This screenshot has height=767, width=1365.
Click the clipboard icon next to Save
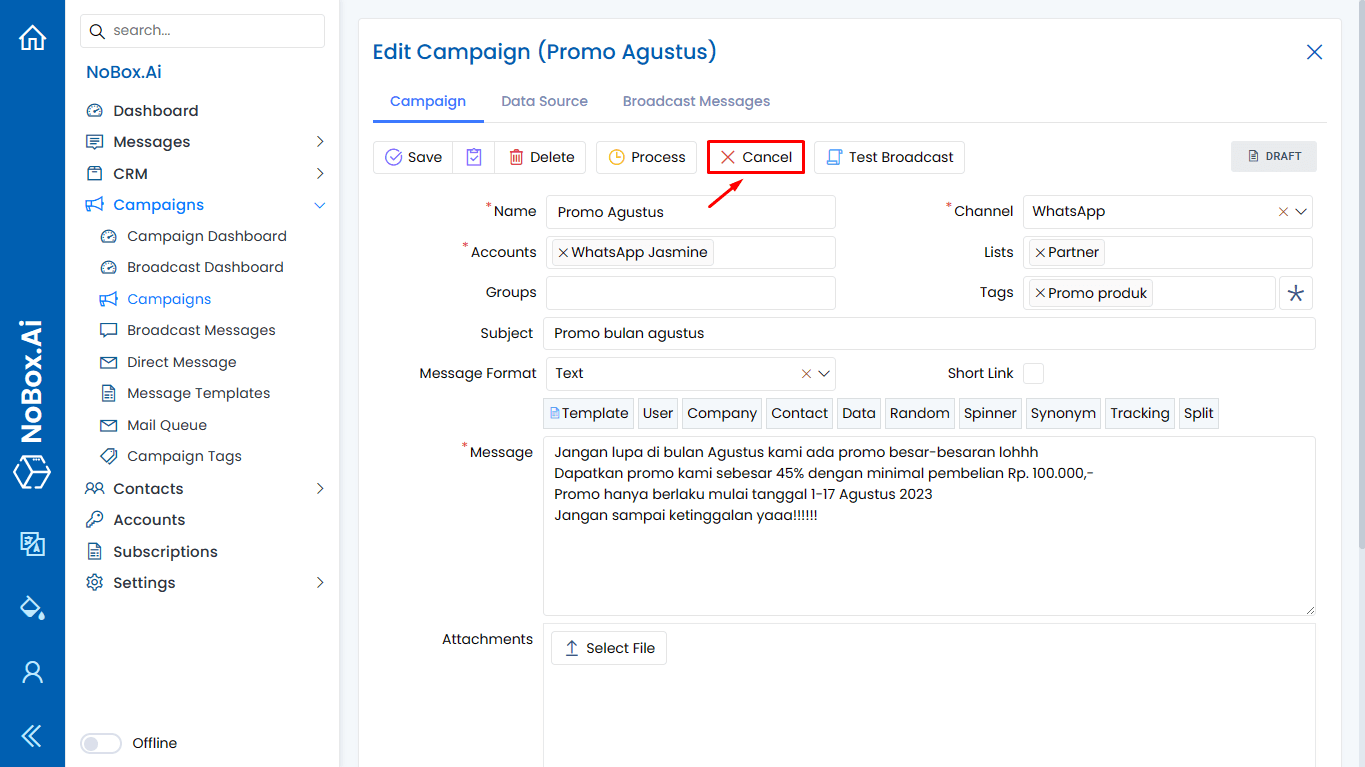point(472,157)
